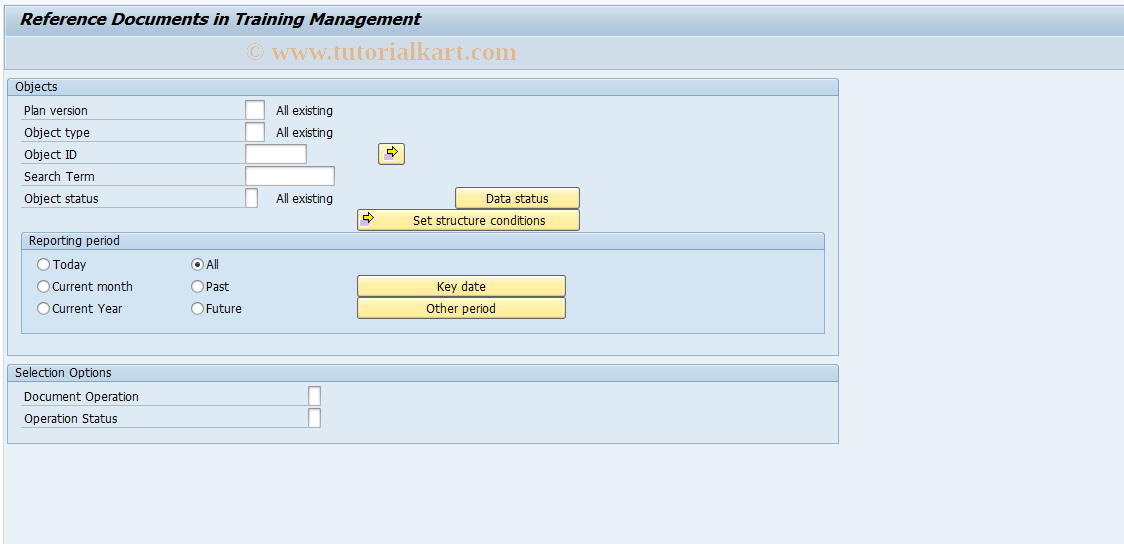Image resolution: width=1124 pixels, height=544 pixels.
Task: Select the Future radio button
Action: coord(198,309)
